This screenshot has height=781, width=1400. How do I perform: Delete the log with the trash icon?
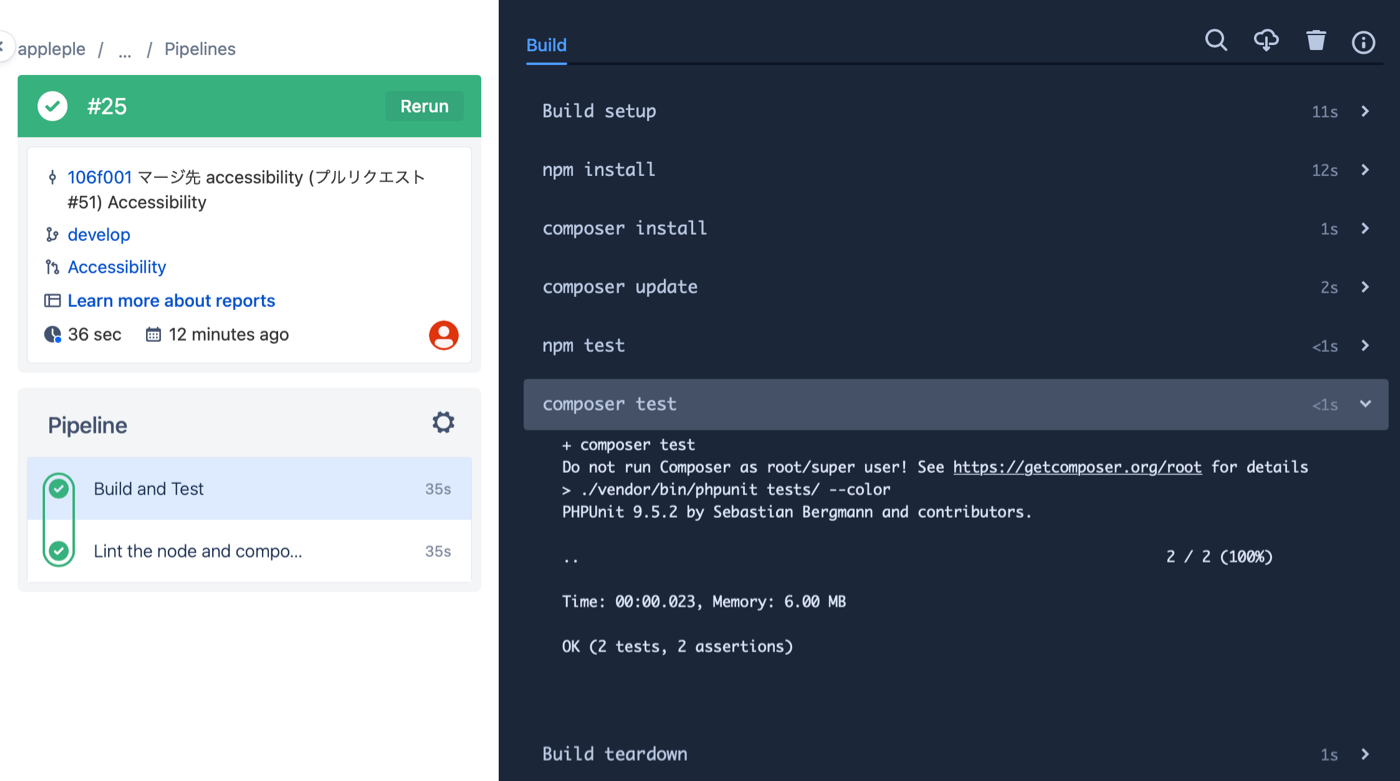click(1316, 40)
